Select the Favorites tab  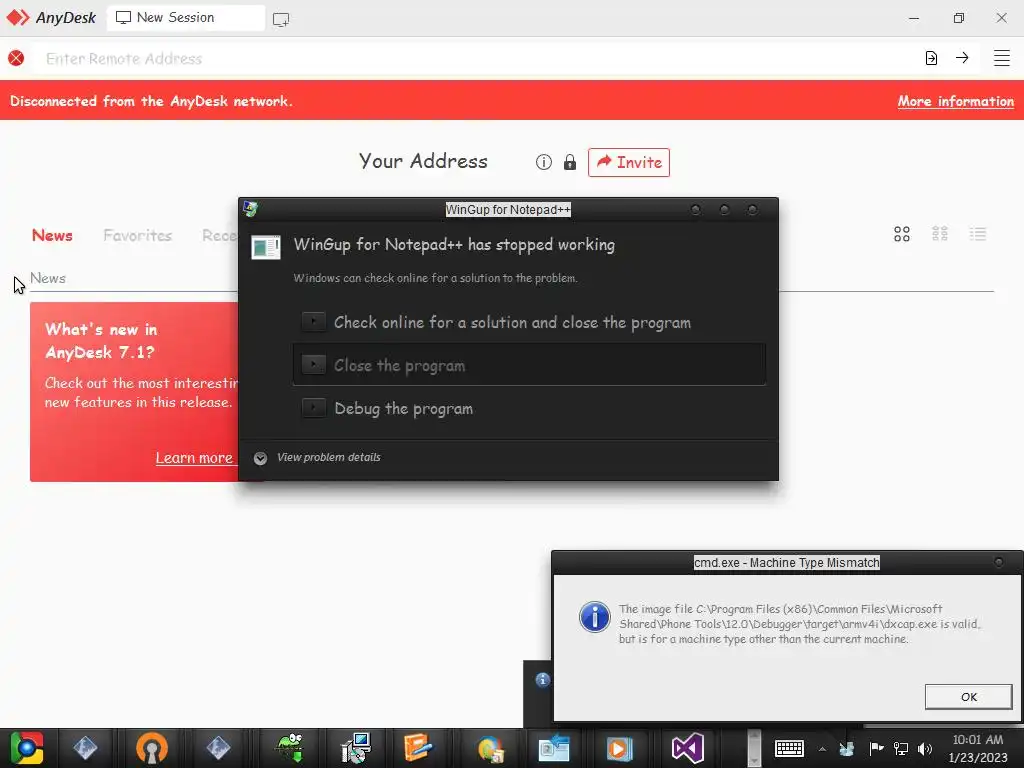tap(137, 235)
